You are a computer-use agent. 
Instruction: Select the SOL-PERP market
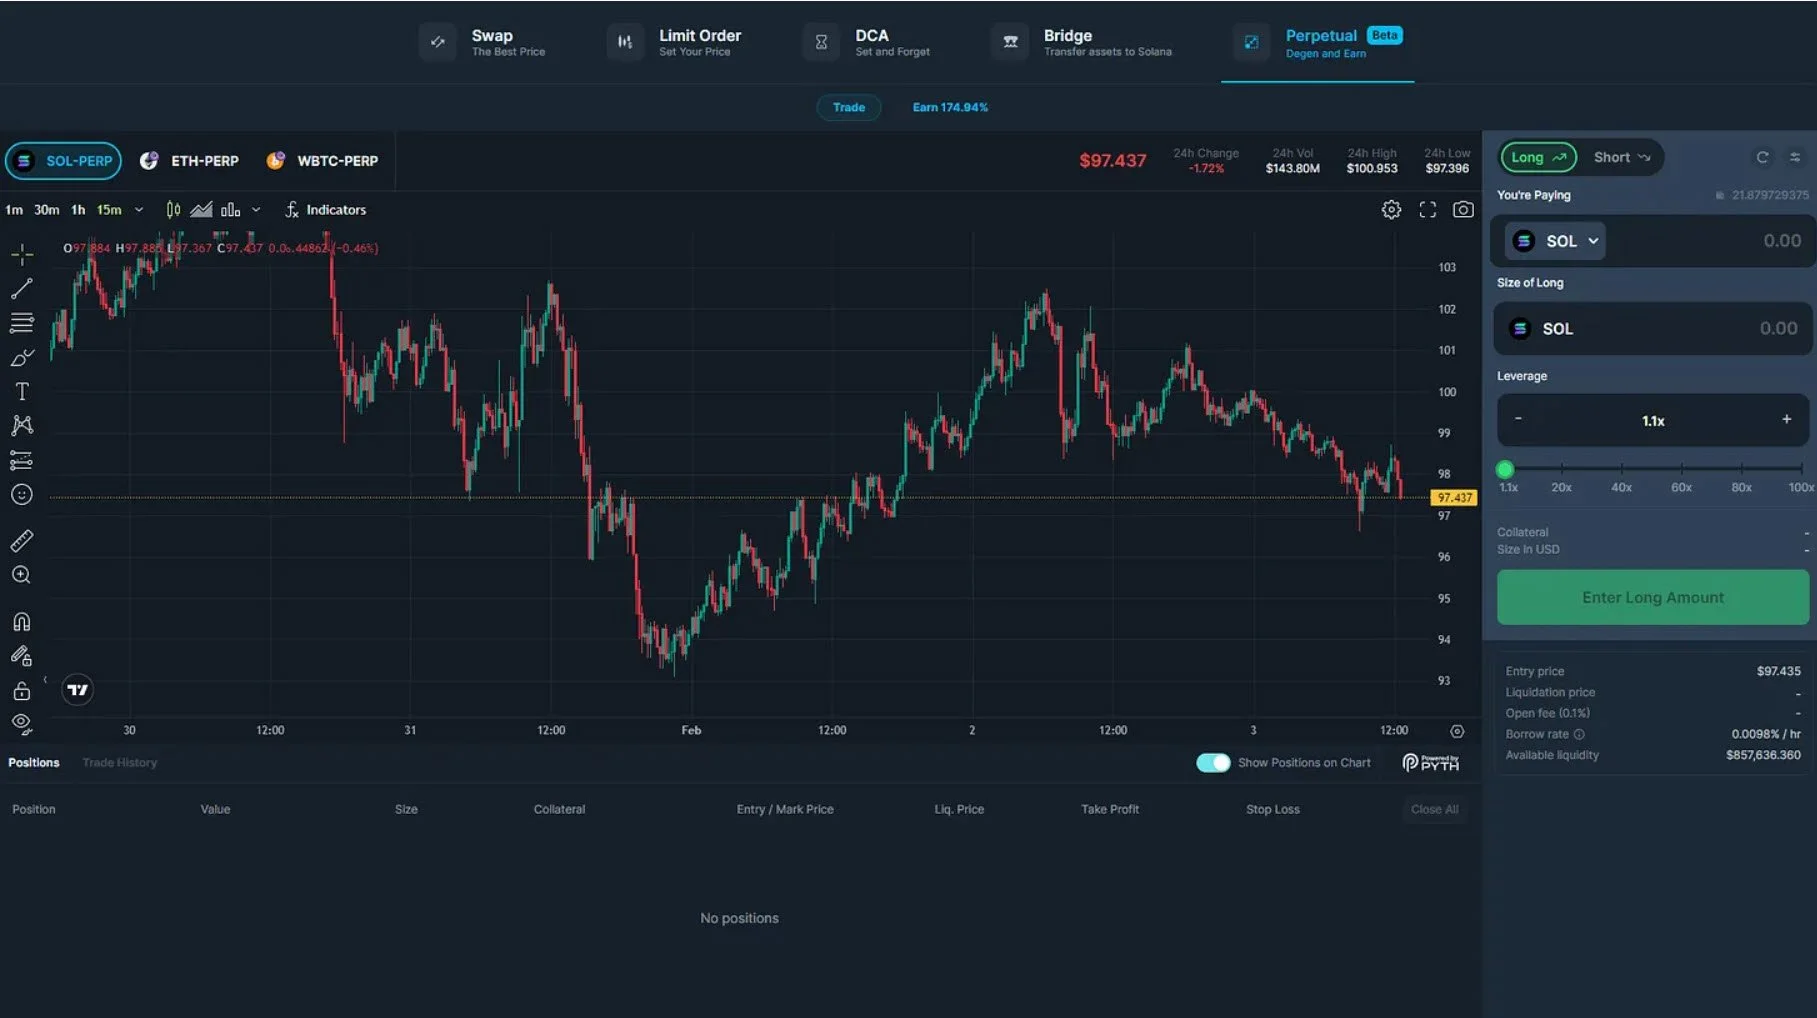(63, 160)
